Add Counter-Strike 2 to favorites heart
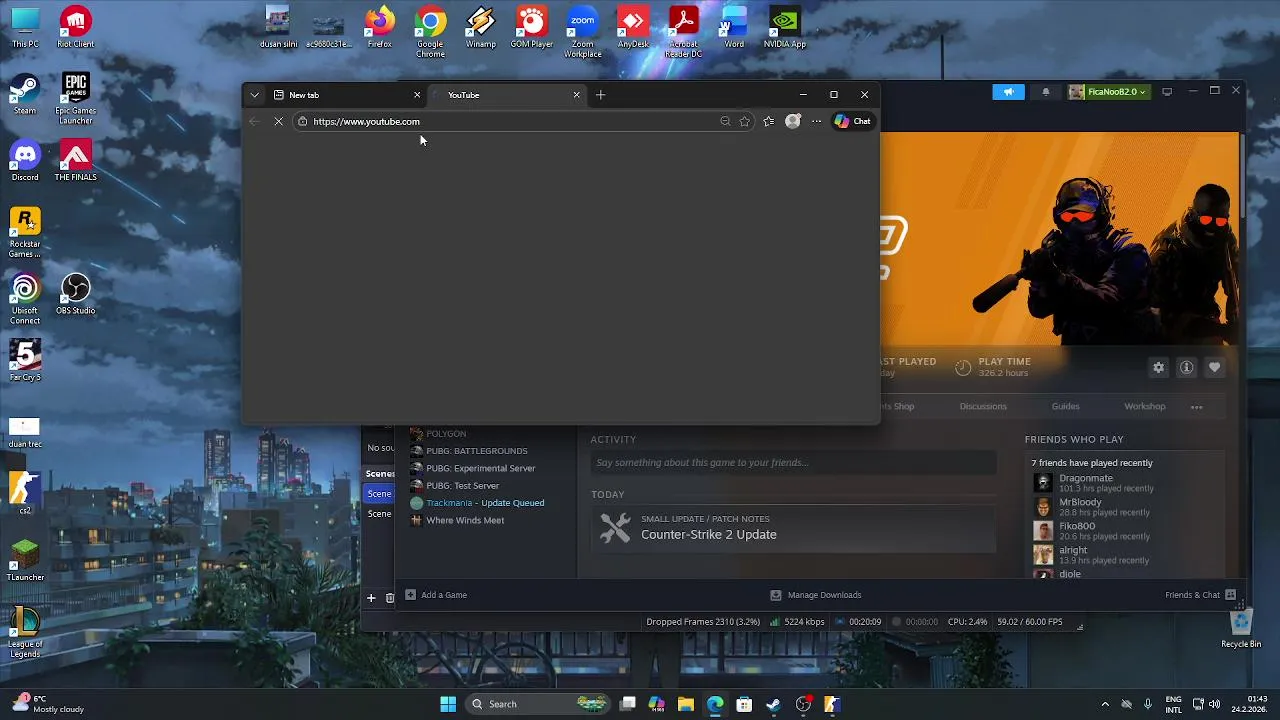 tap(1214, 367)
